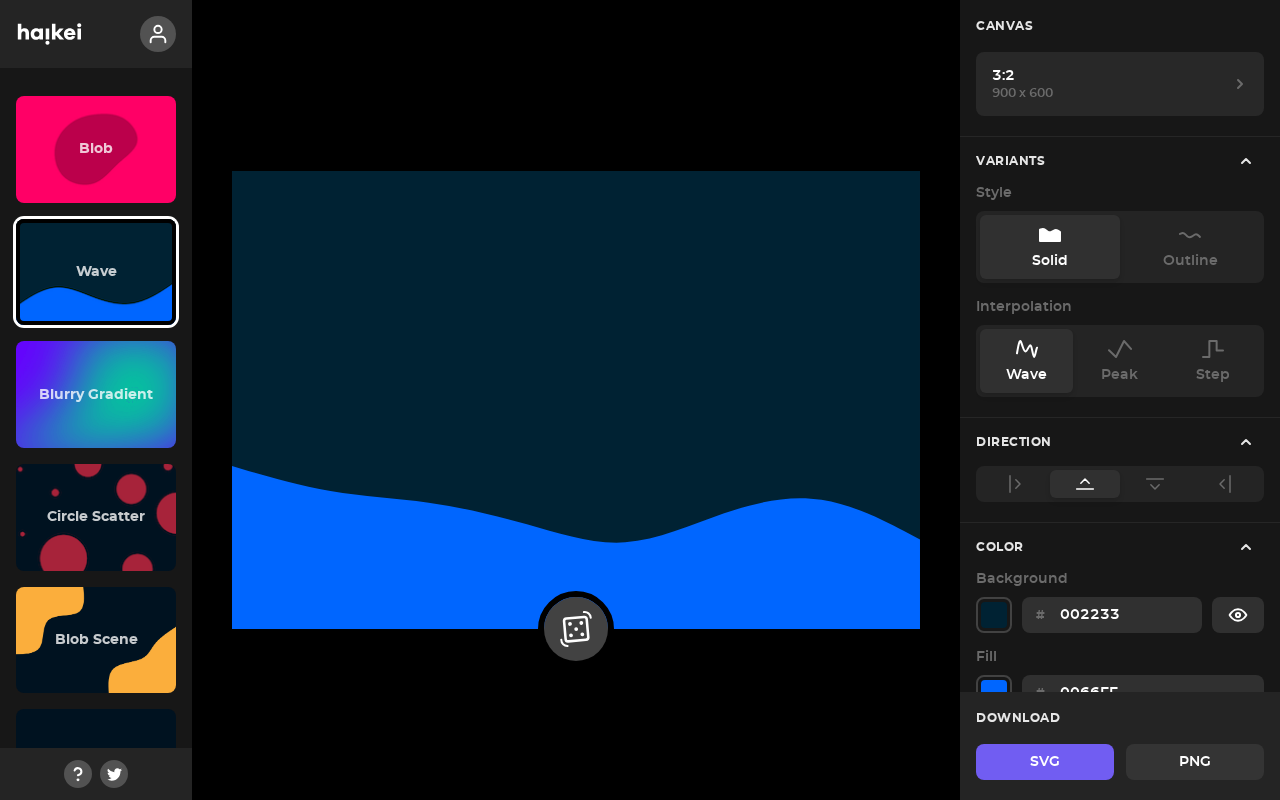
Task: Choose Peak interpolation
Action: click(1119, 361)
